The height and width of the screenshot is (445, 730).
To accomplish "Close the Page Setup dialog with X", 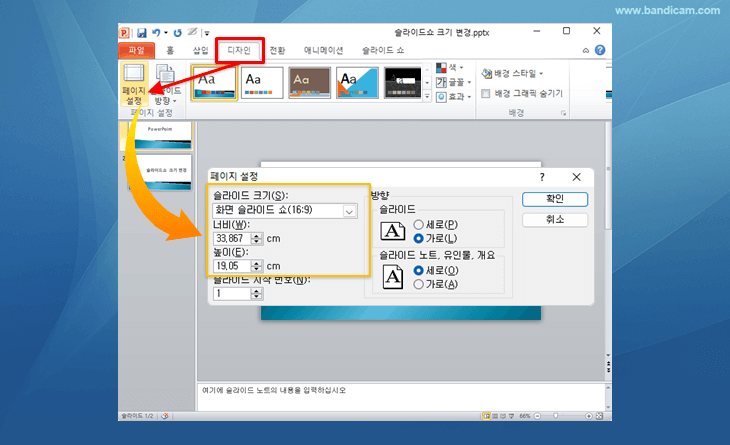I will coord(576,177).
